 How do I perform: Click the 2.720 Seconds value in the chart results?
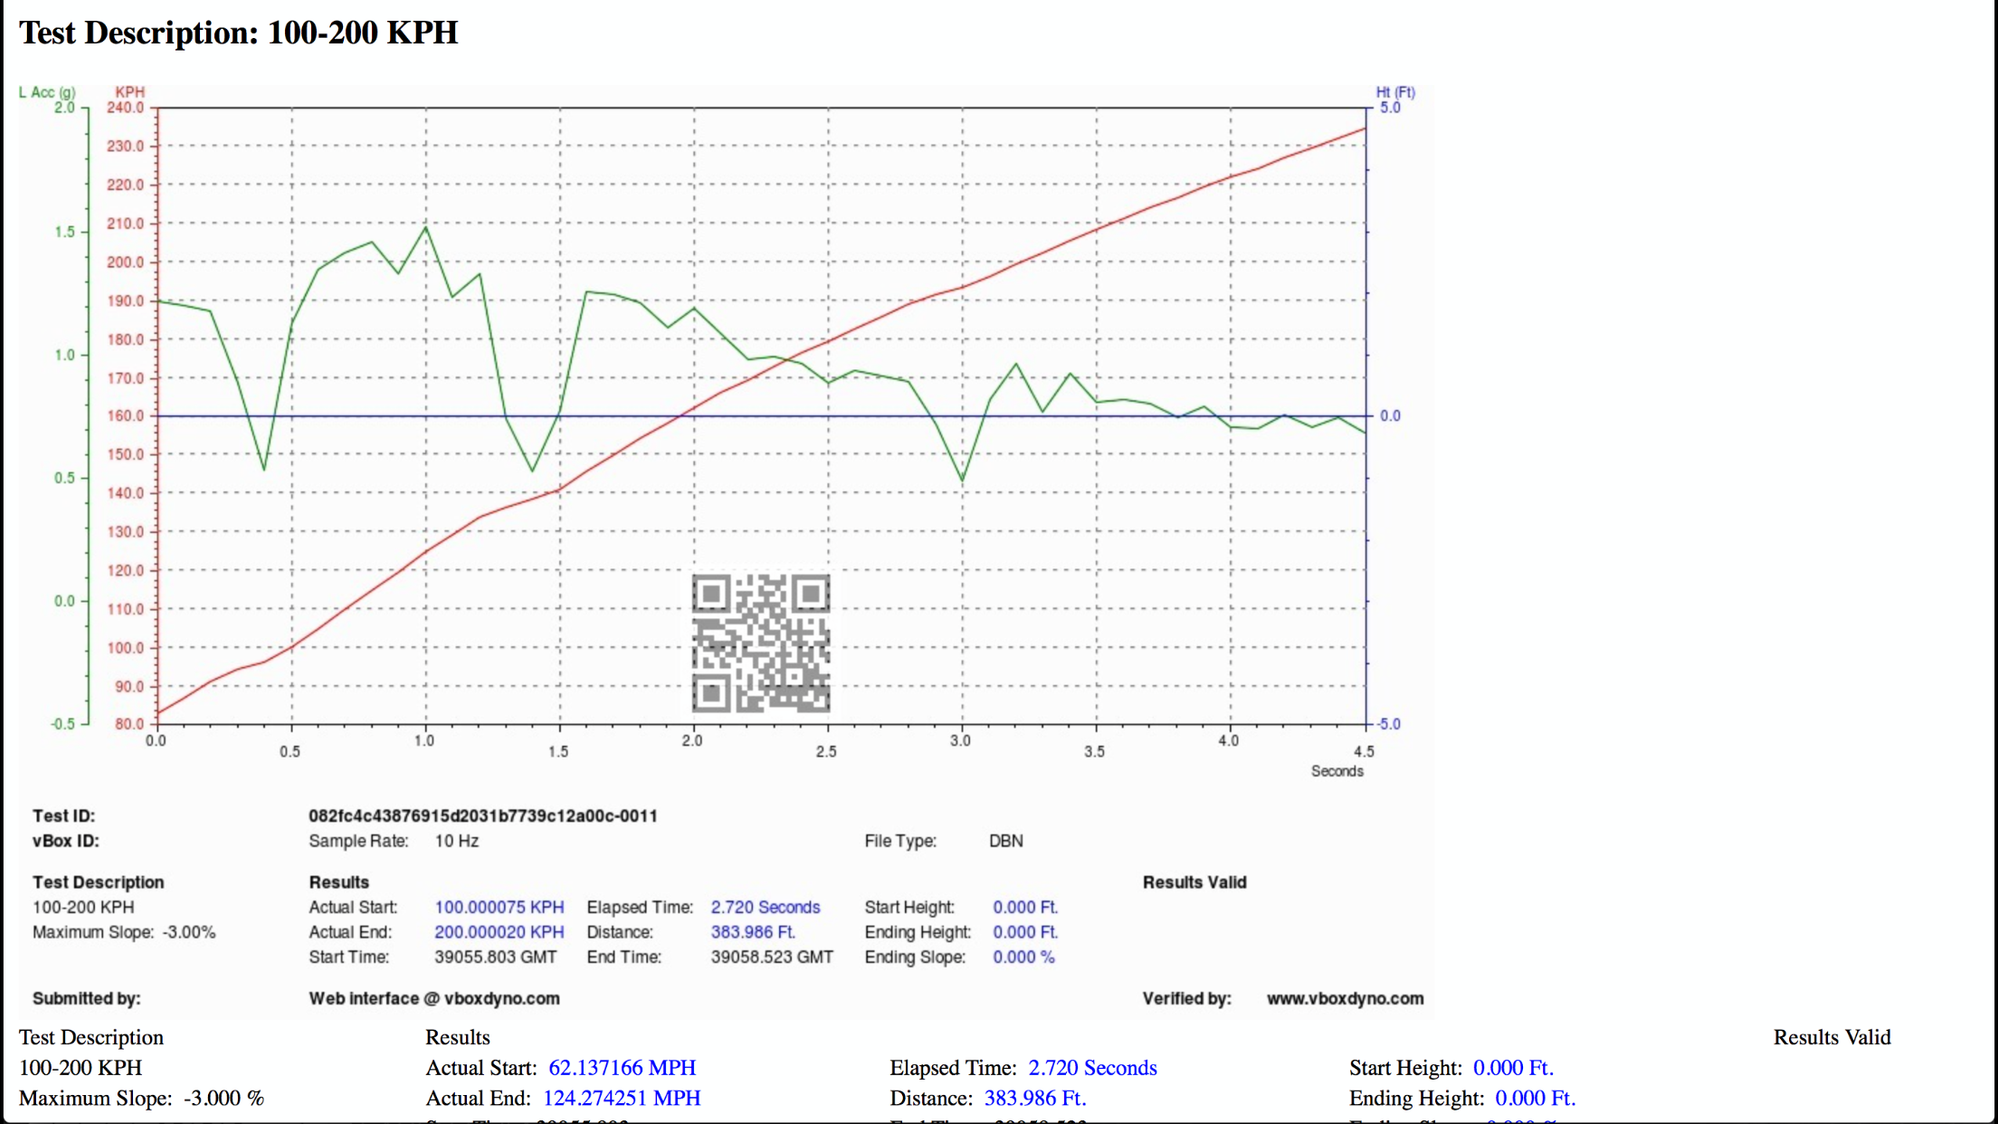click(765, 907)
